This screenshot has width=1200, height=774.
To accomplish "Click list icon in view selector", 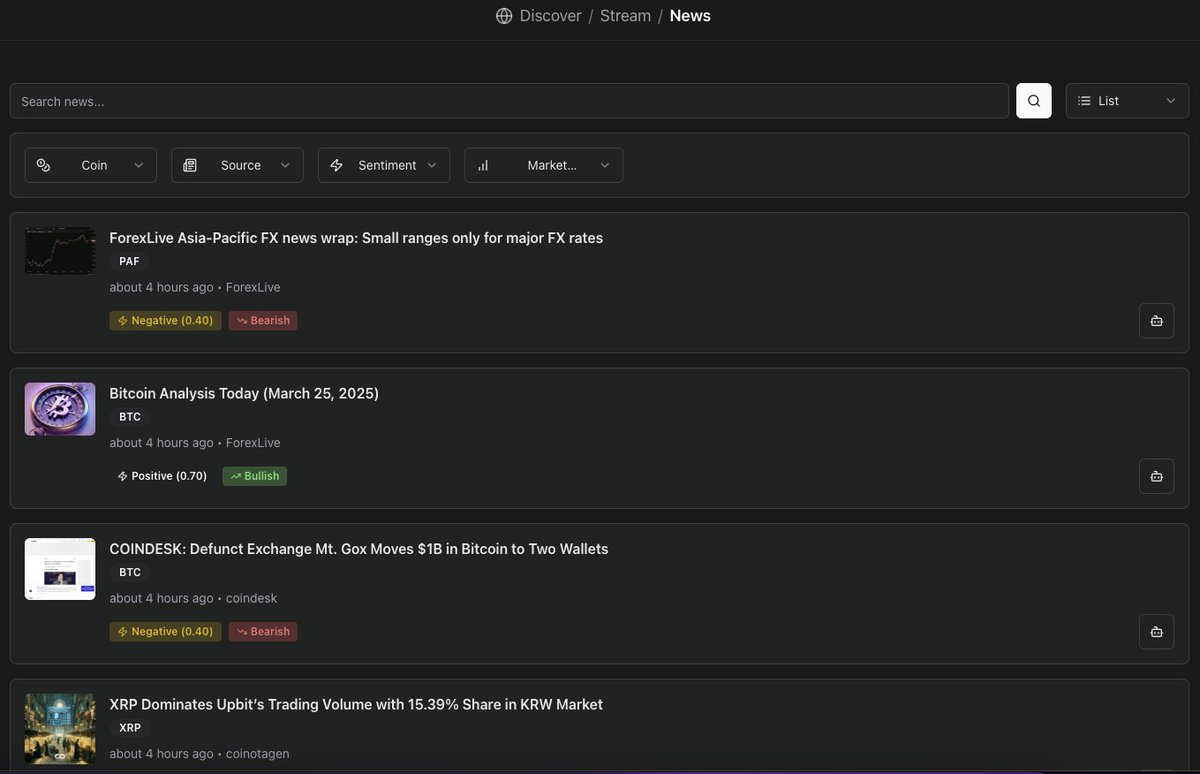I will [1084, 101].
